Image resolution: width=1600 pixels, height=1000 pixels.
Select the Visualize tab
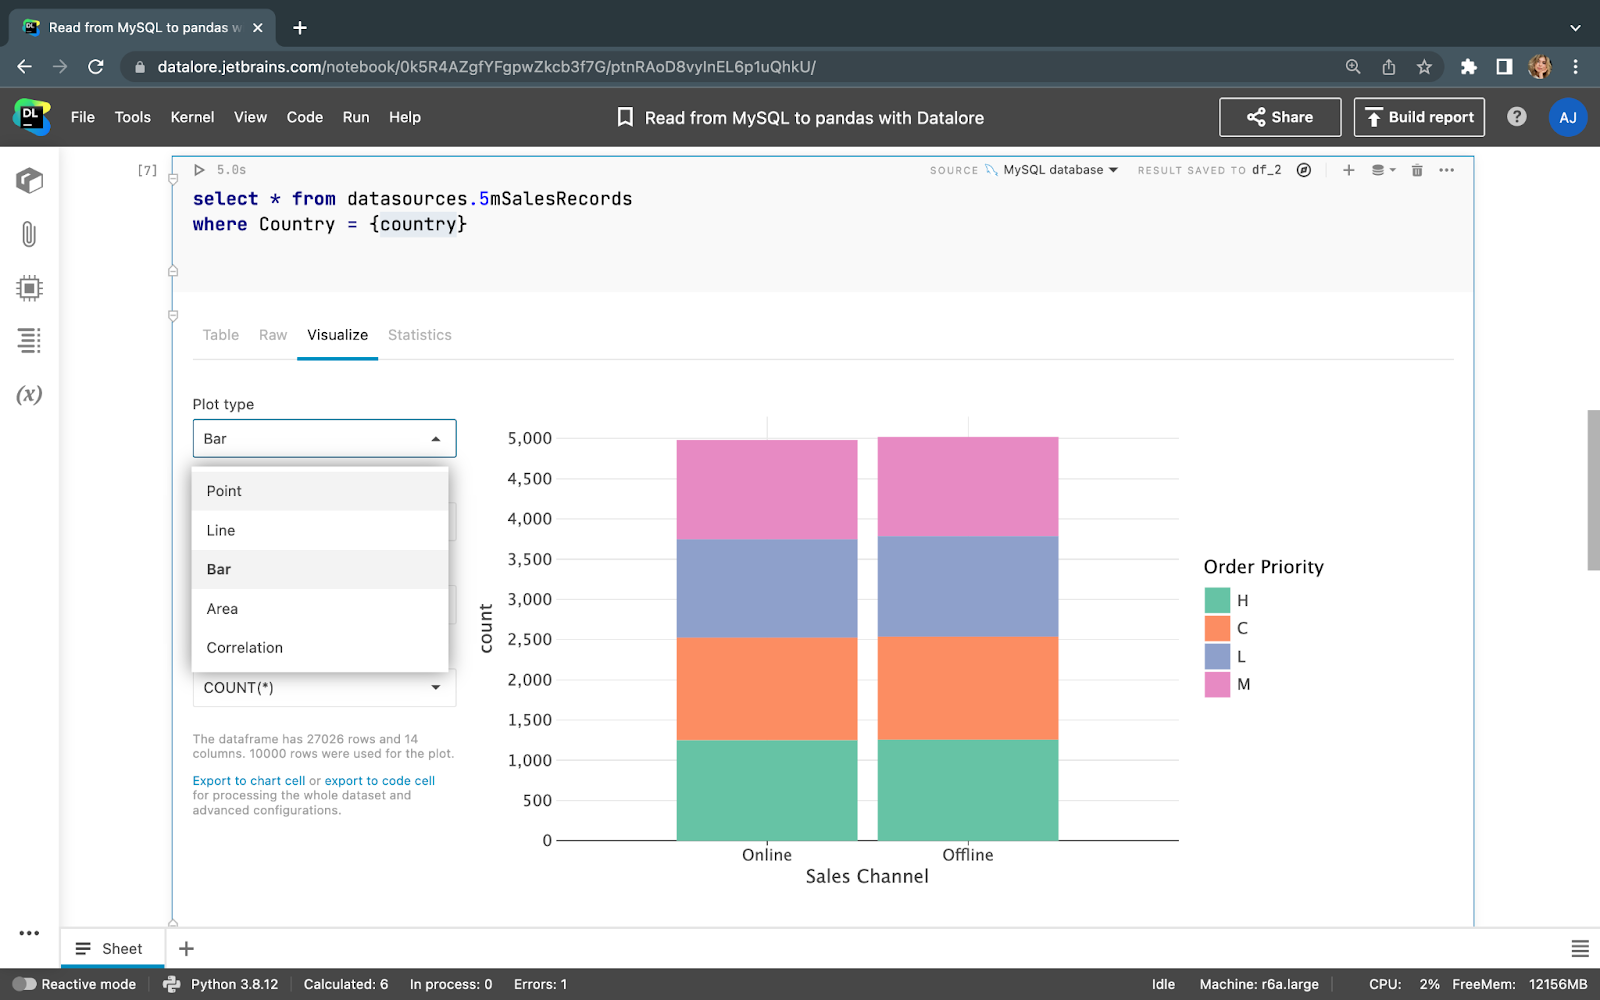338,335
